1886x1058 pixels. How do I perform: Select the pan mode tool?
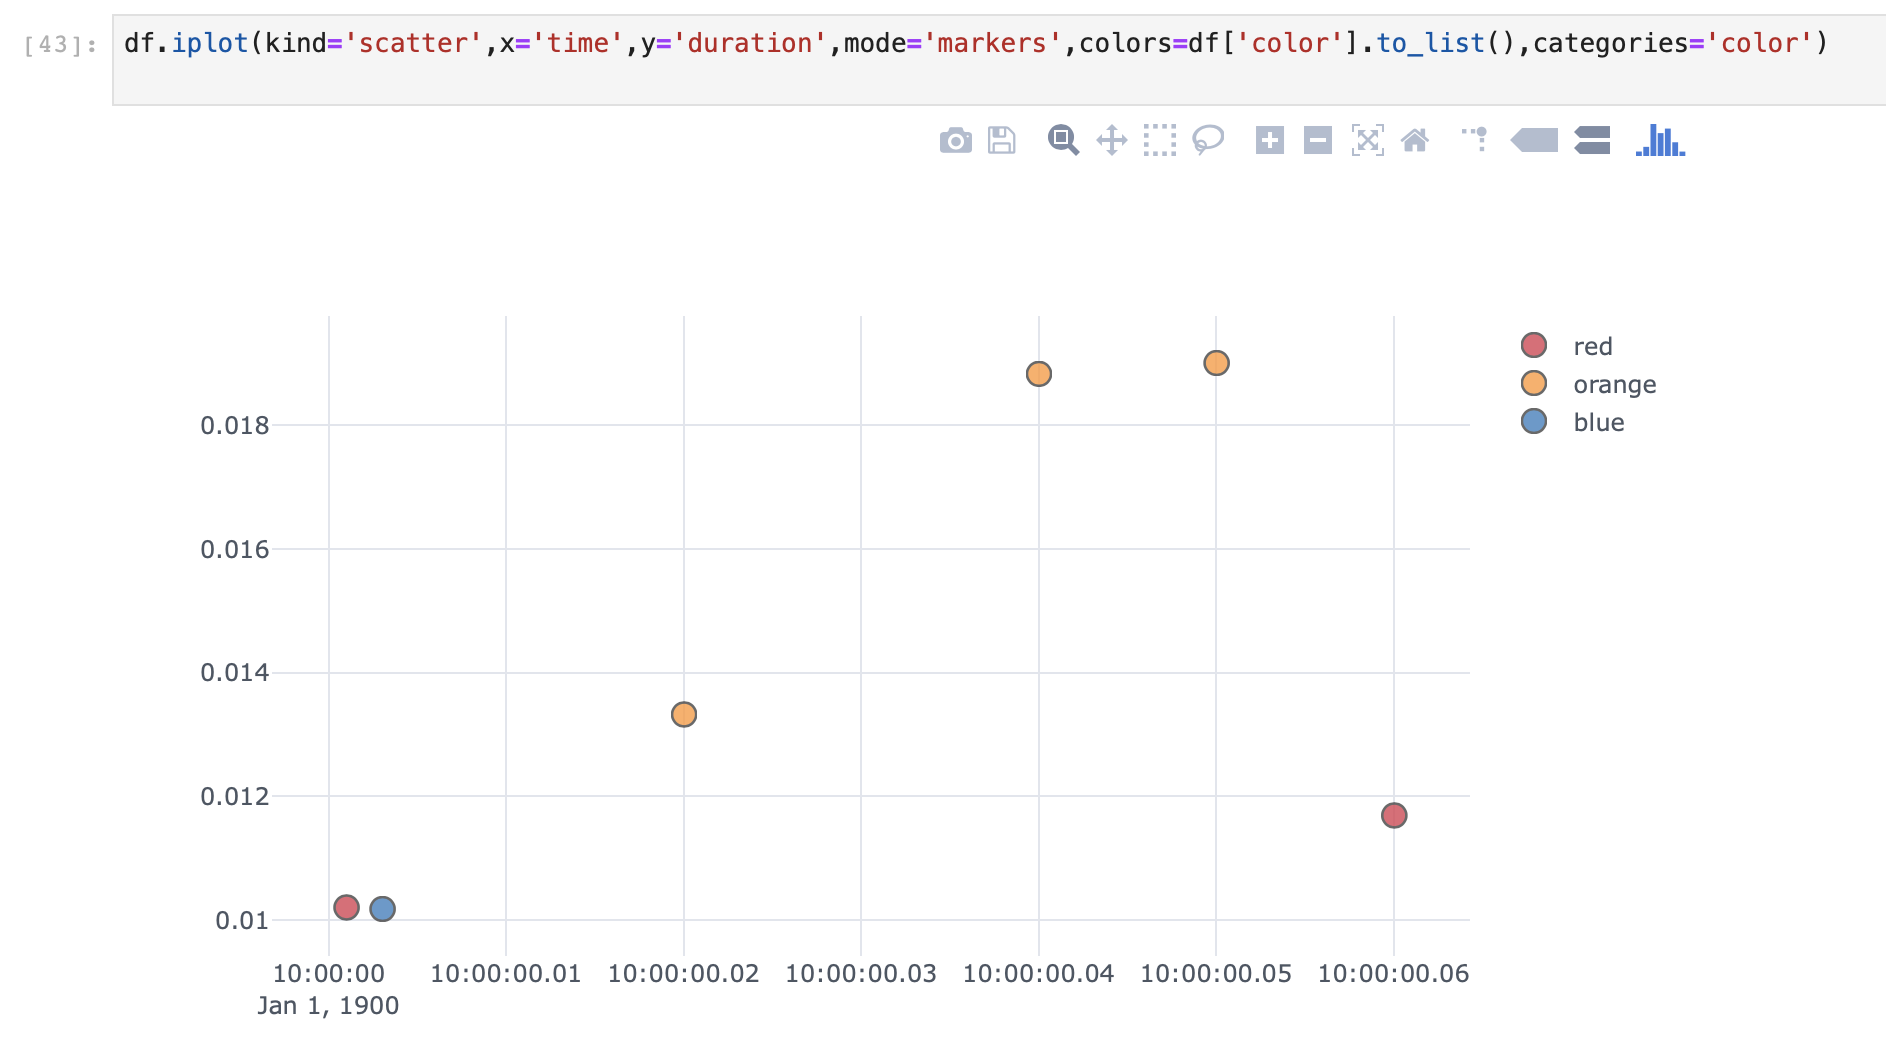coord(1112,141)
